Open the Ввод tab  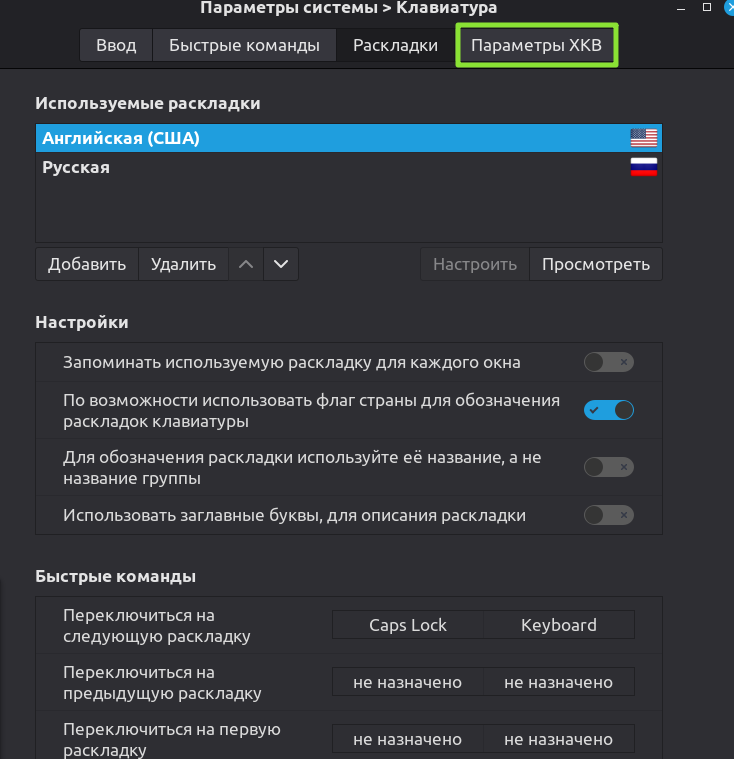(116, 45)
